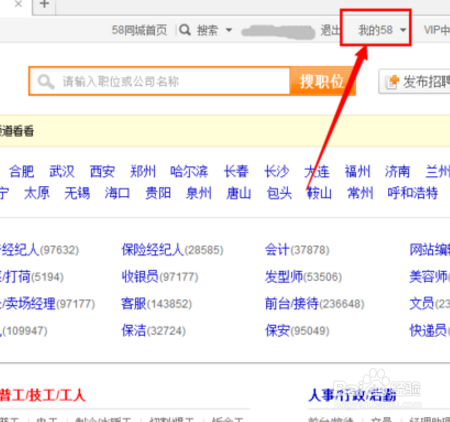Select city 武汉
Screen dimensions: 450x422
(62, 172)
